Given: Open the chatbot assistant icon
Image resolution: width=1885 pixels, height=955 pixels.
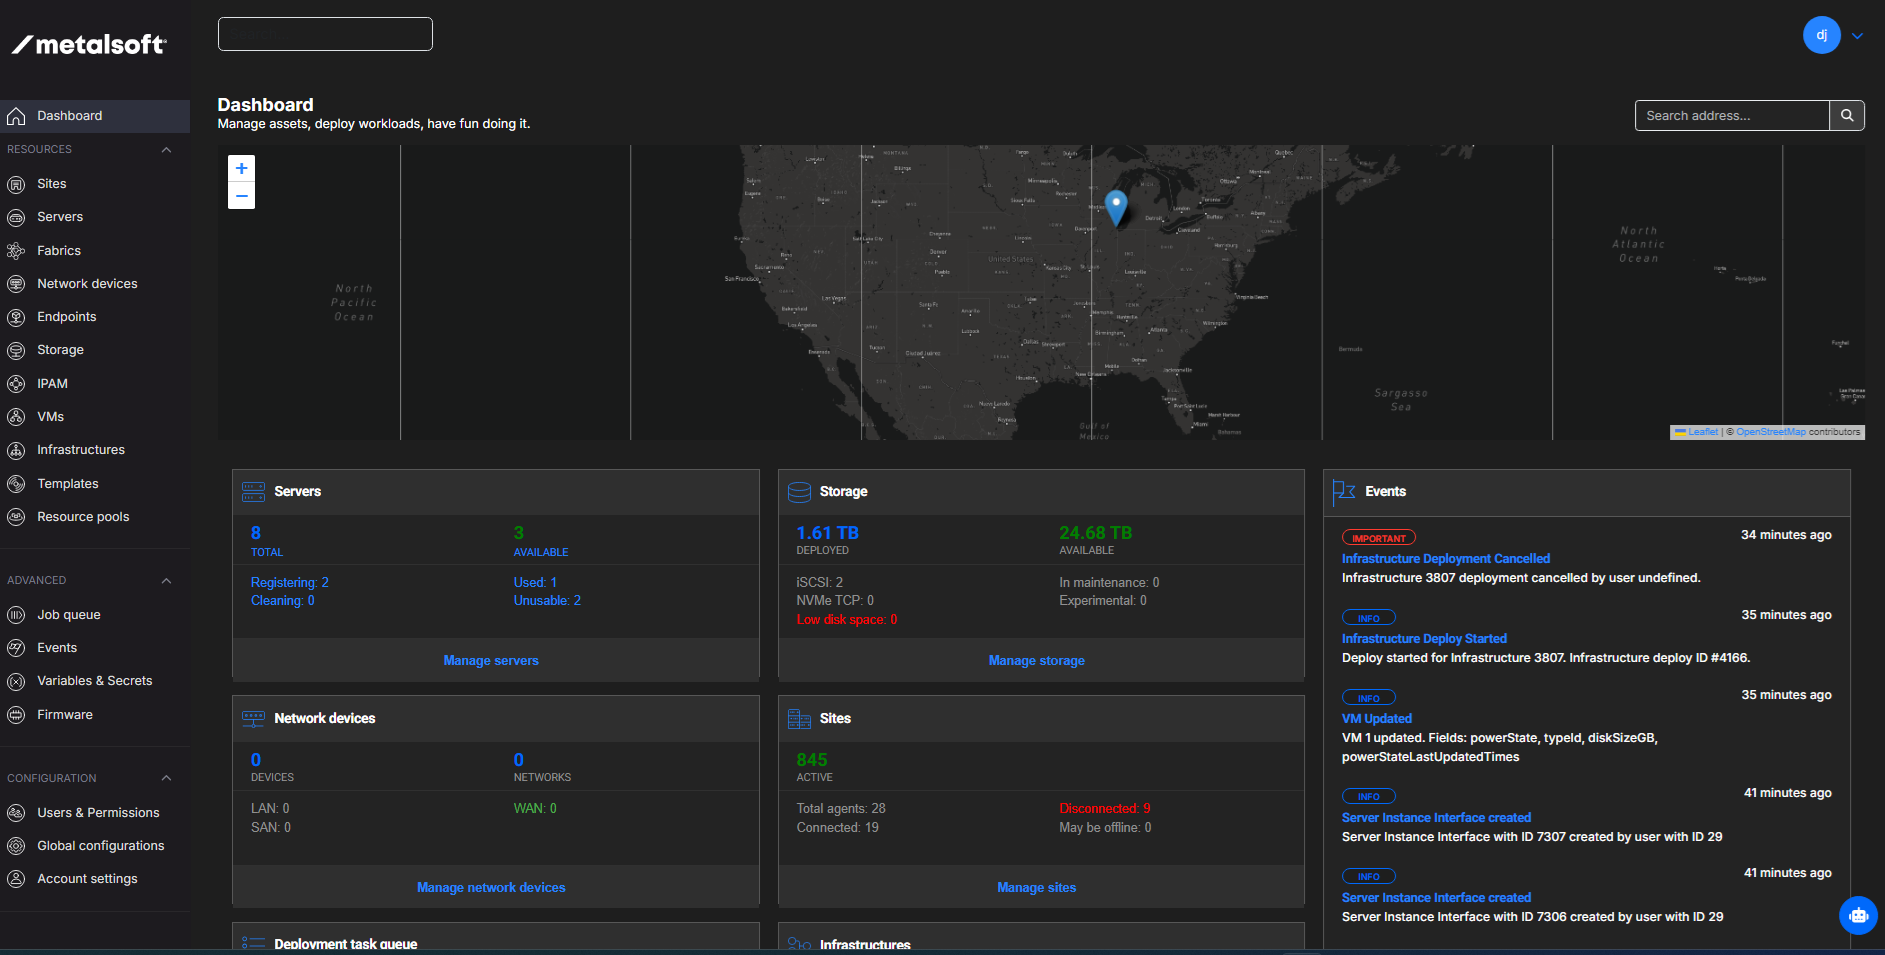Looking at the screenshot, I should coord(1858,915).
